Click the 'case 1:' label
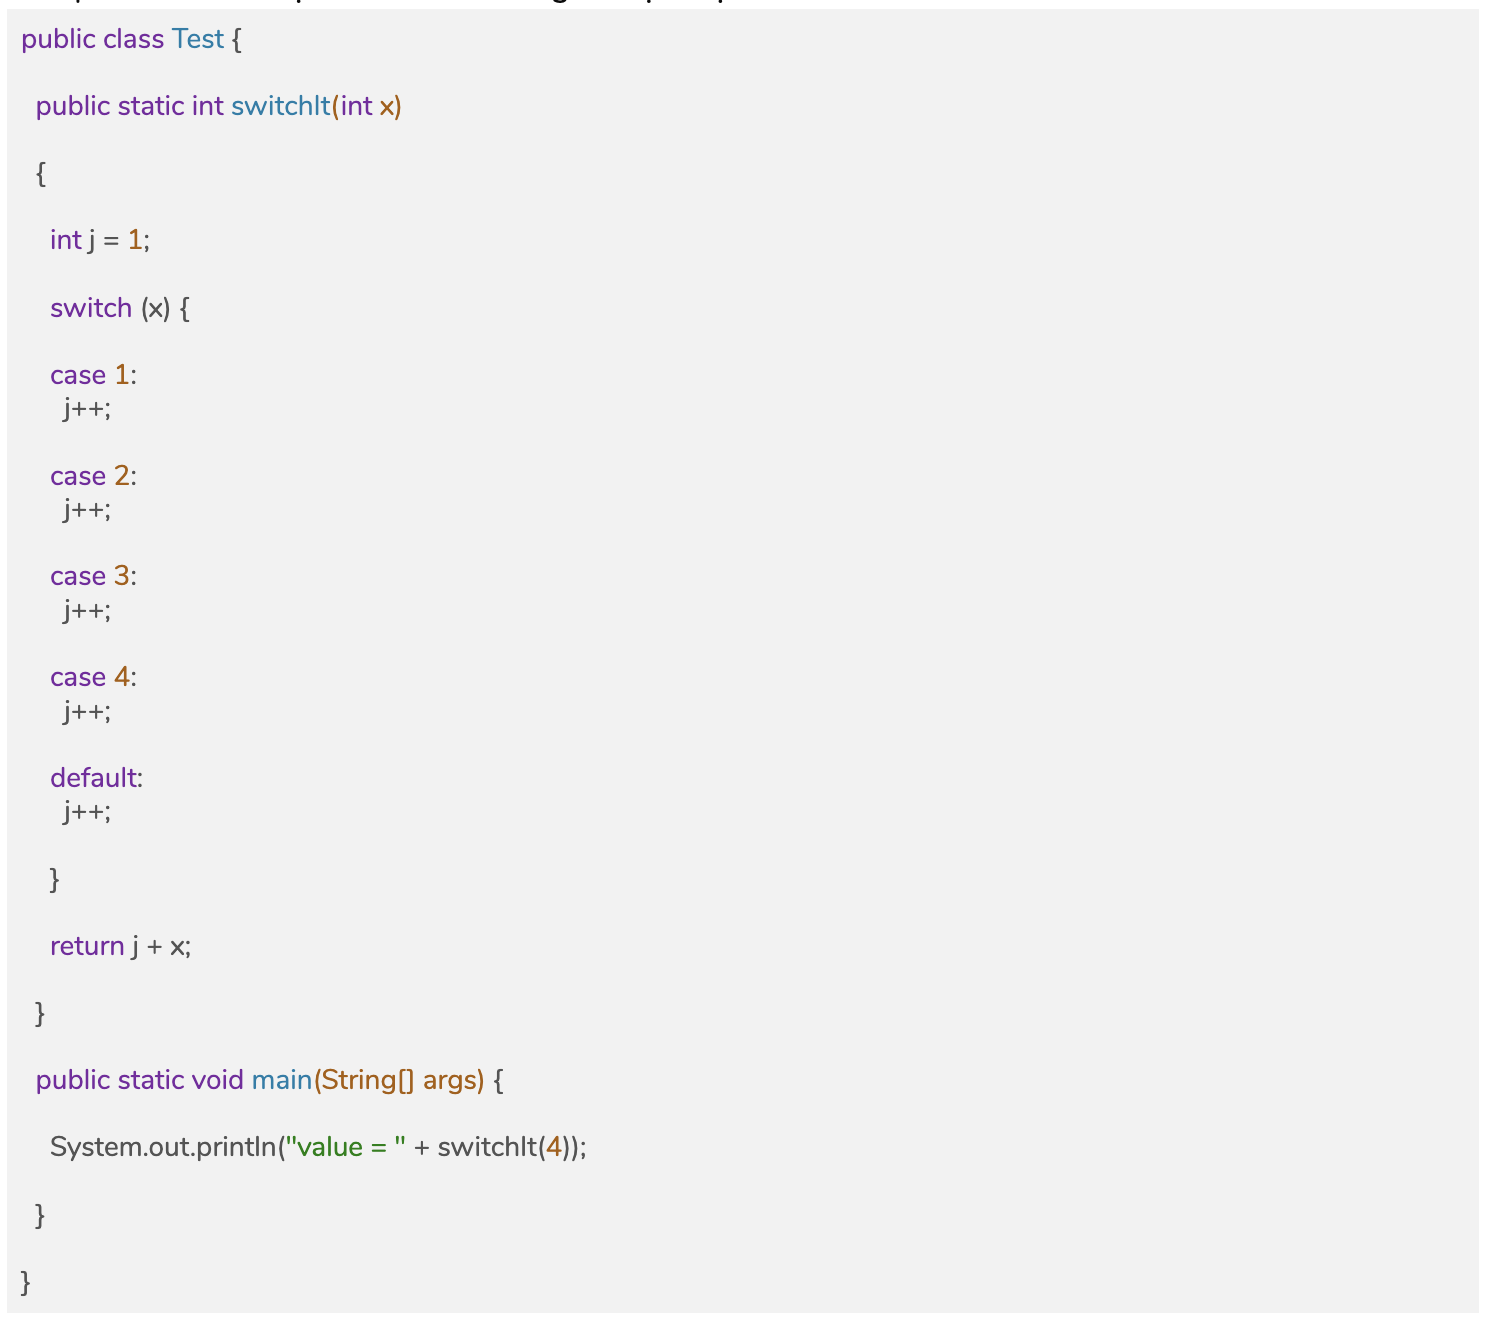1492x1324 pixels. click(x=93, y=375)
